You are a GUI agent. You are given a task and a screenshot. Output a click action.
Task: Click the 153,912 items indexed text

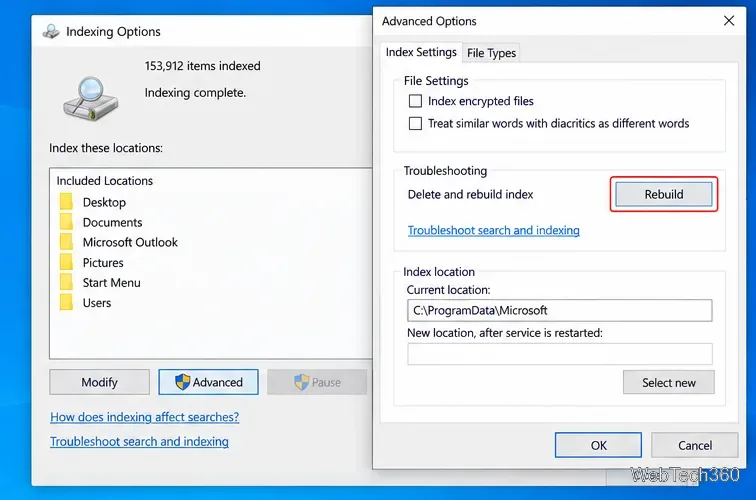tap(202, 66)
